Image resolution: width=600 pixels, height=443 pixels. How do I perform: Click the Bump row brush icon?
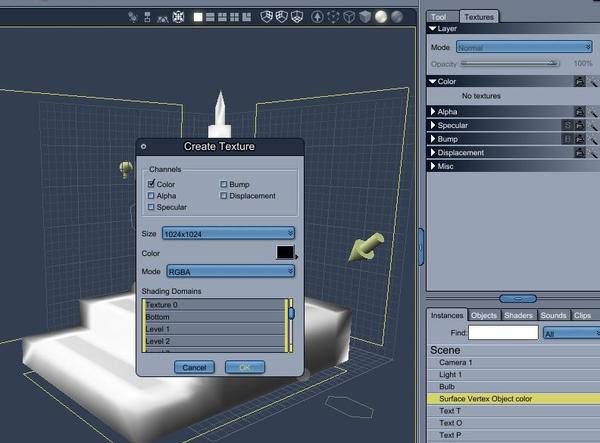point(593,139)
